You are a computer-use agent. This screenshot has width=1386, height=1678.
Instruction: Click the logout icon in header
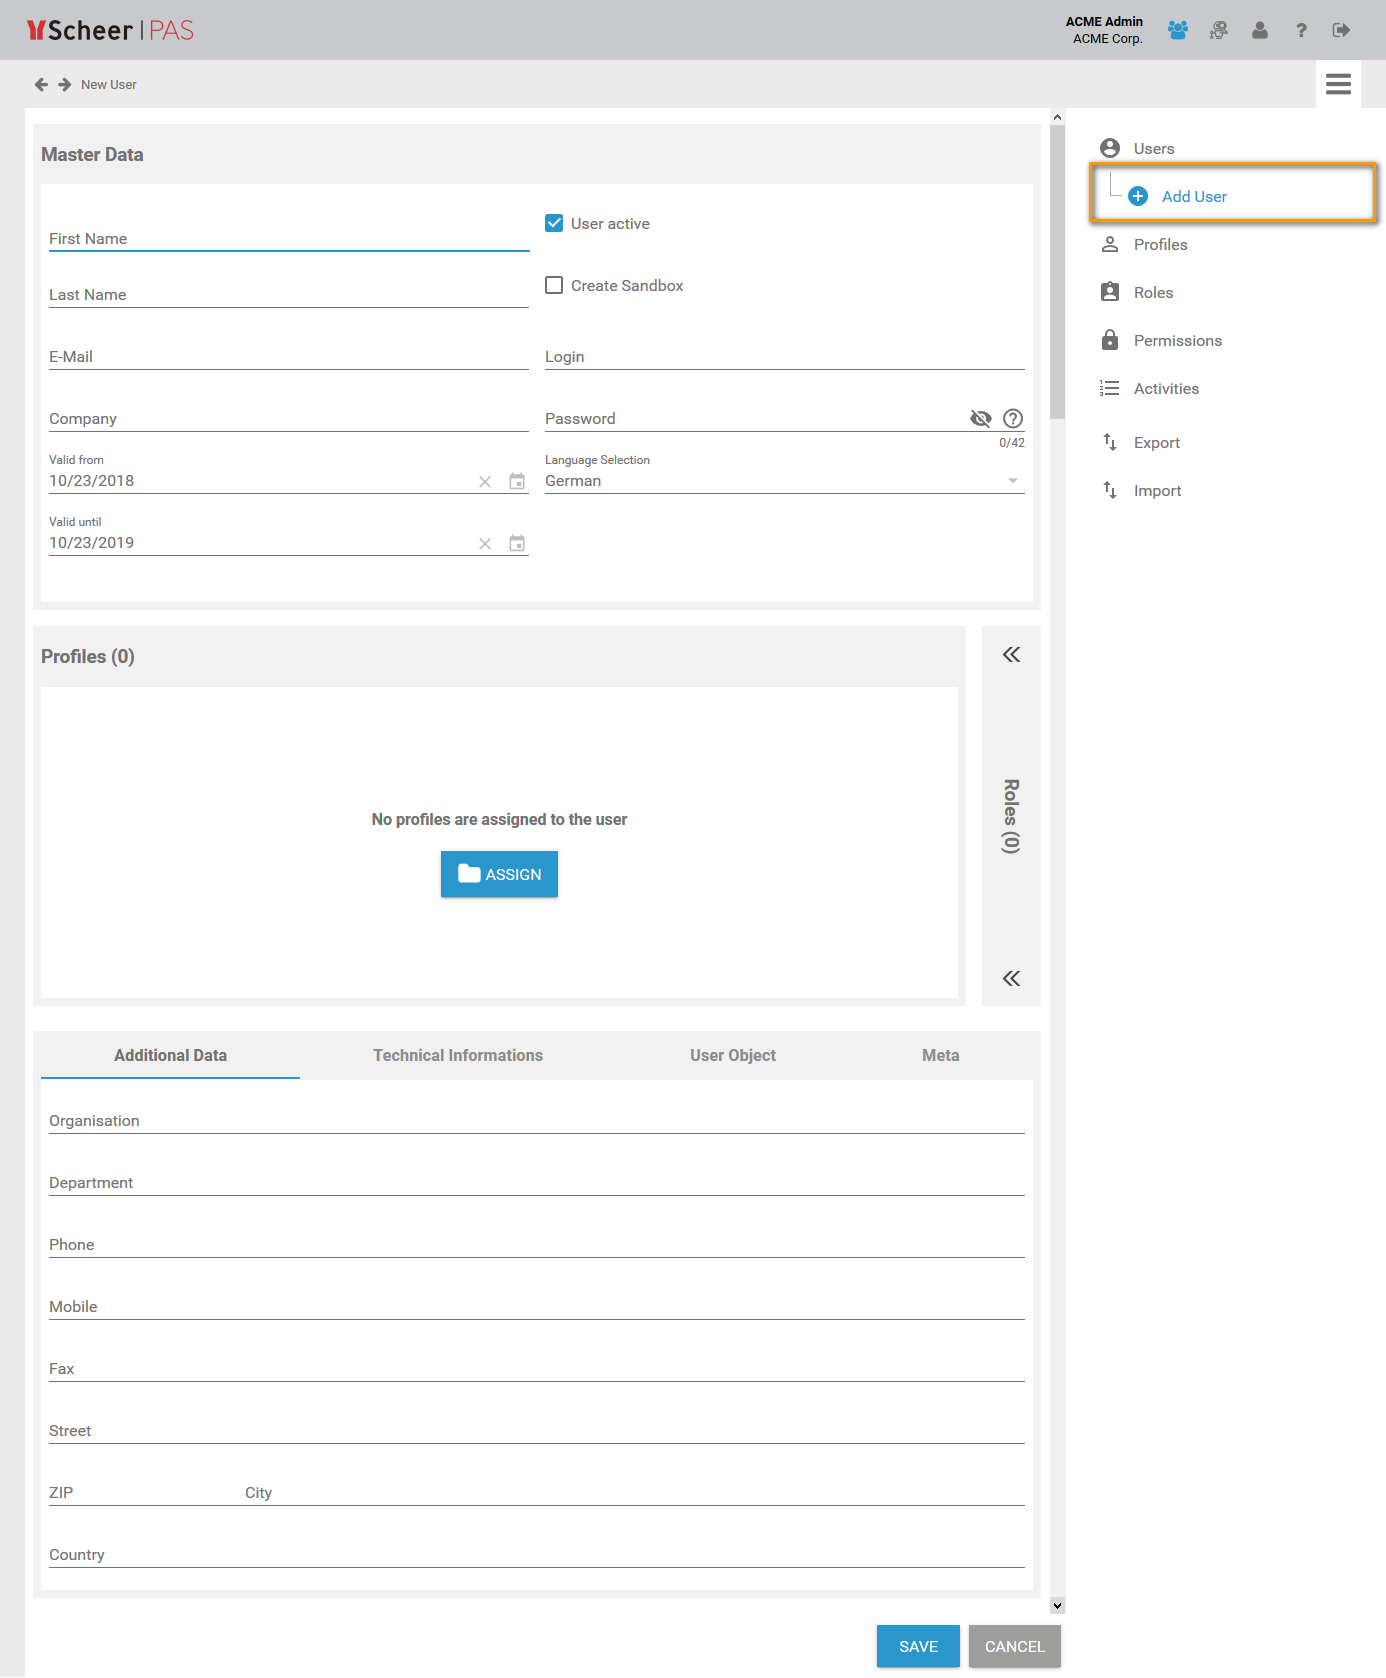[1341, 31]
